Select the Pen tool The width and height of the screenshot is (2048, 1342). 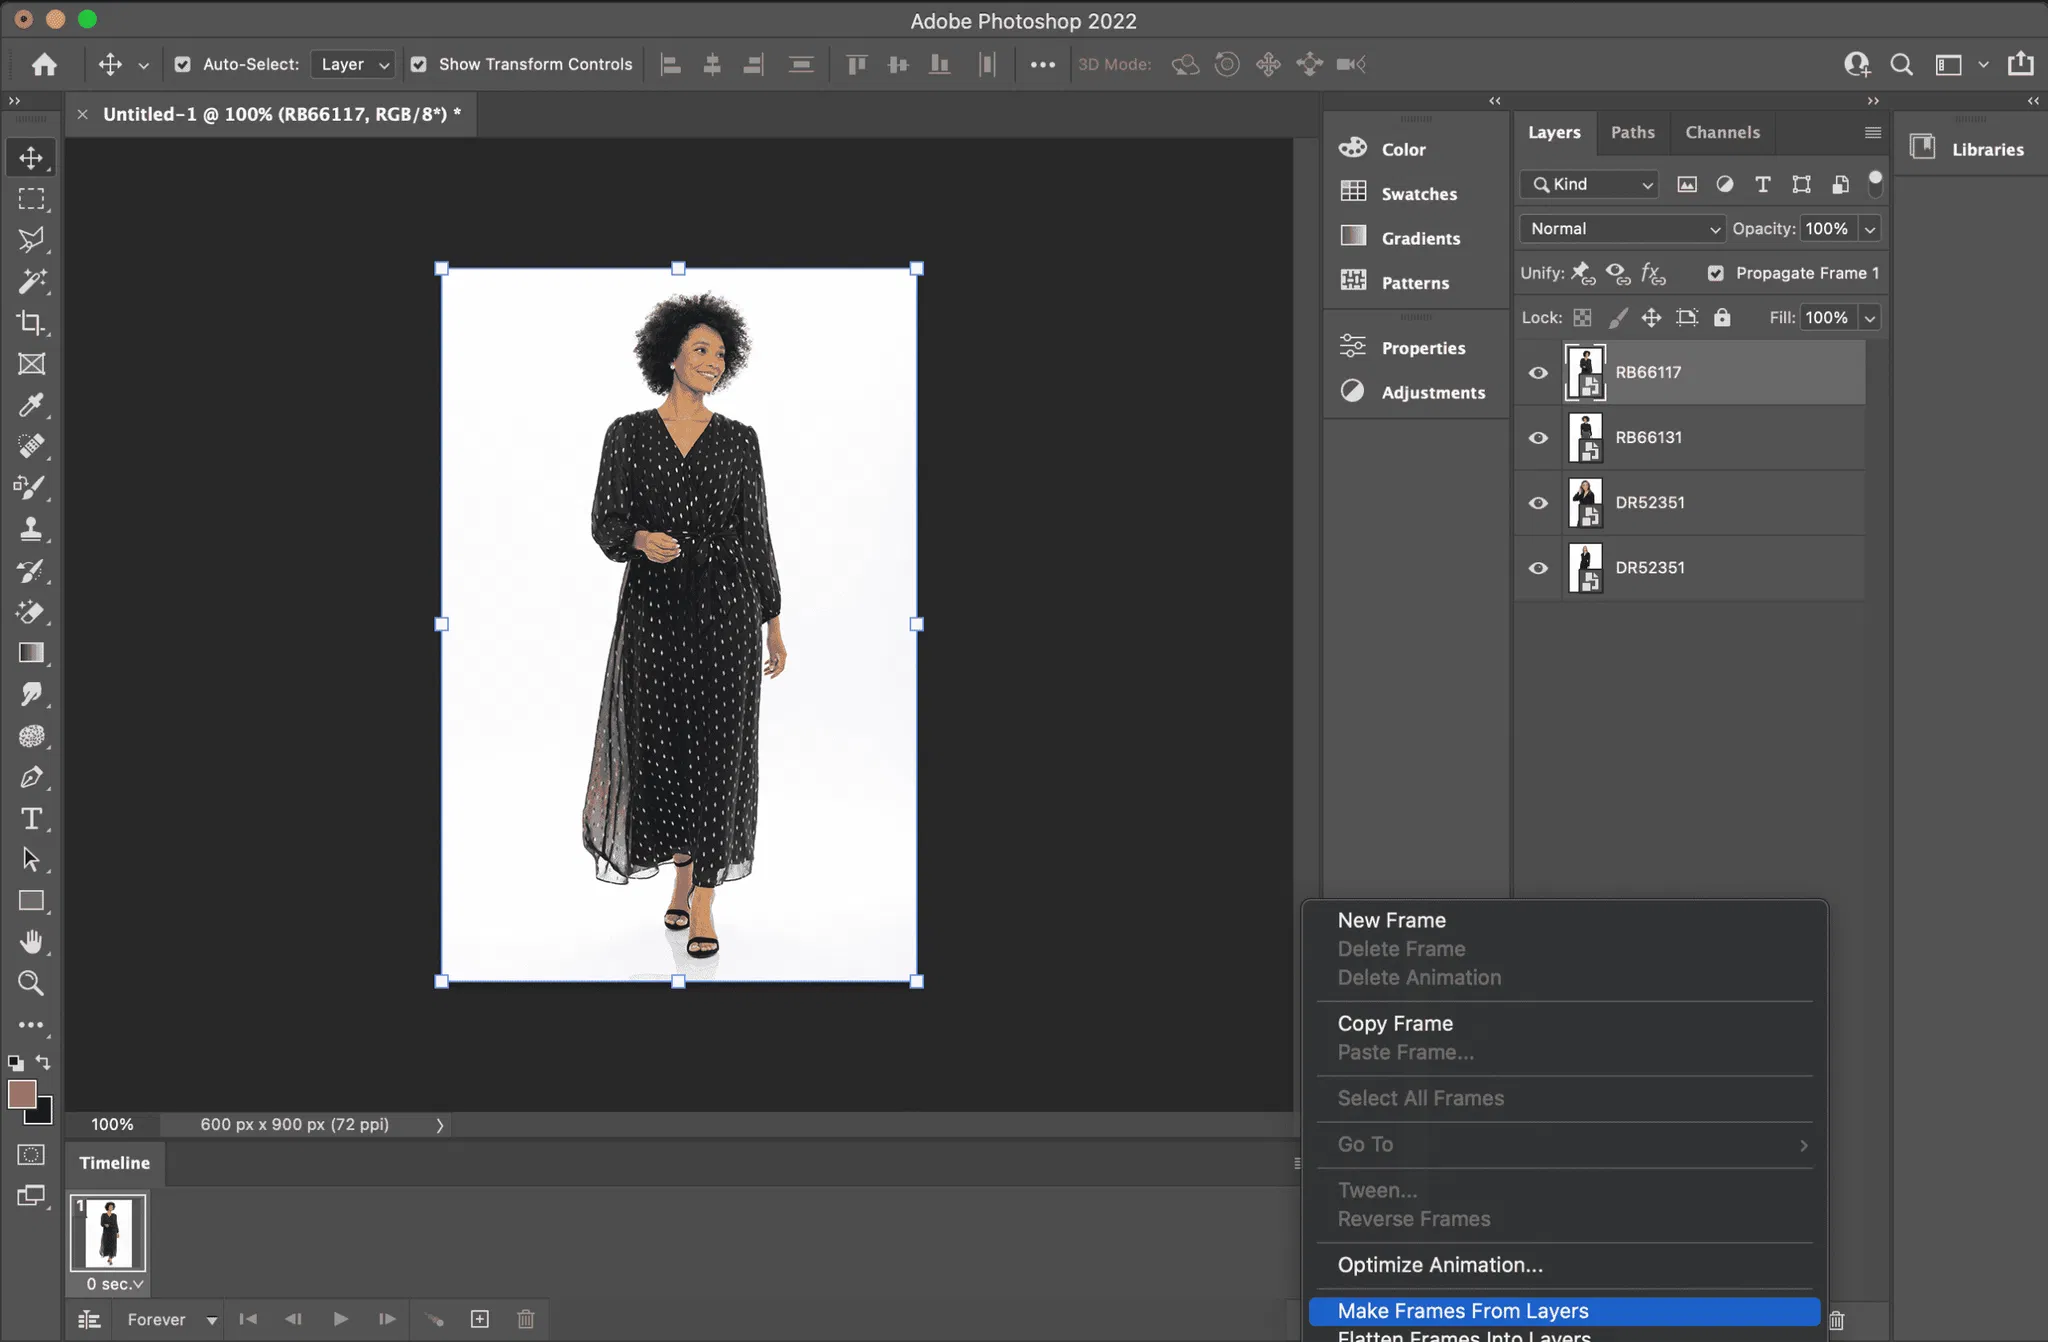(31, 777)
